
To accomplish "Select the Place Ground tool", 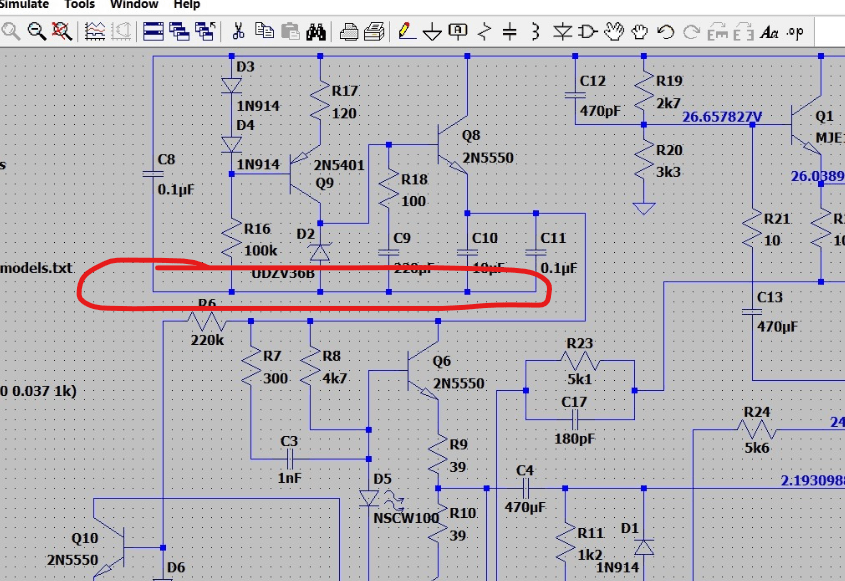I will tap(432, 33).
